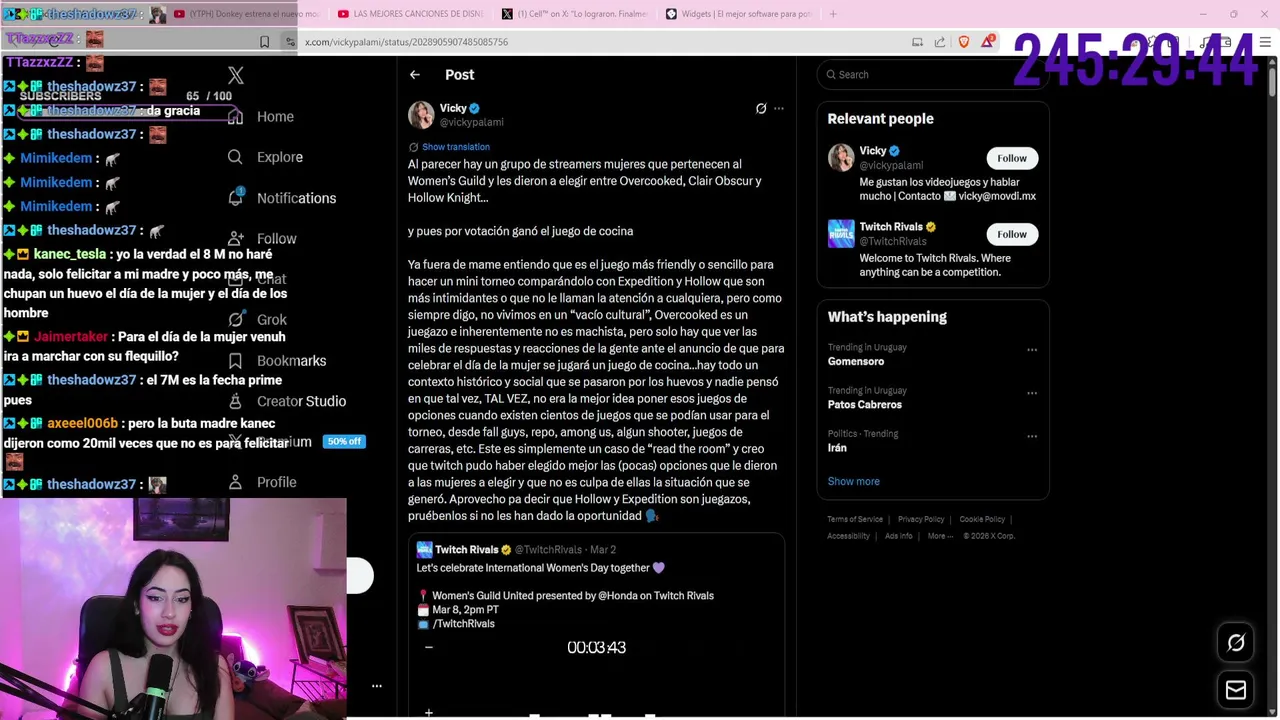Expand the More footer menu
This screenshot has width=1280, height=720.
pyautogui.click(x=940, y=536)
